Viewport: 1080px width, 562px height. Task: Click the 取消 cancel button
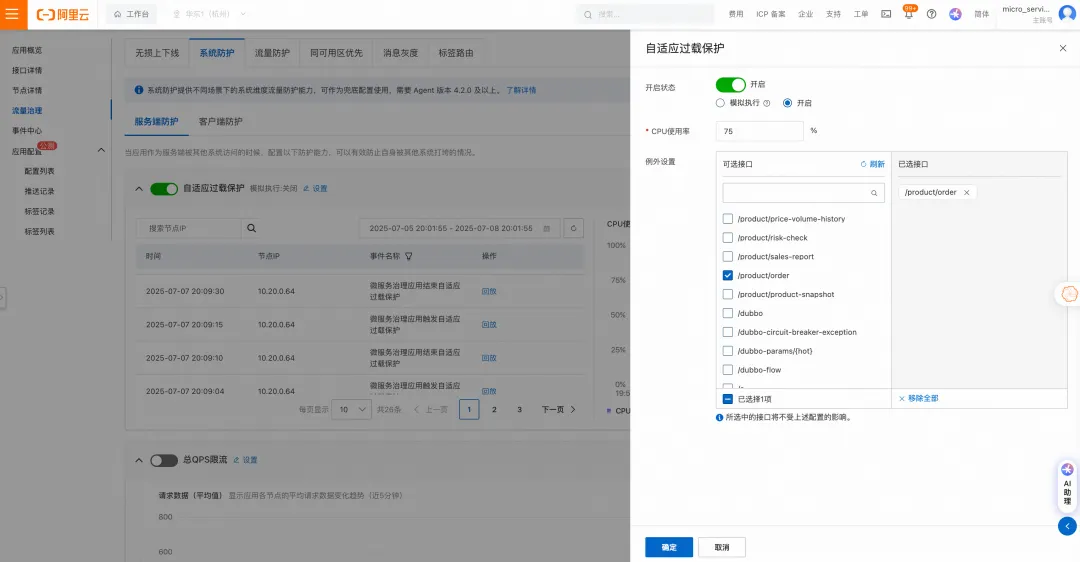(x=722, y=548)
